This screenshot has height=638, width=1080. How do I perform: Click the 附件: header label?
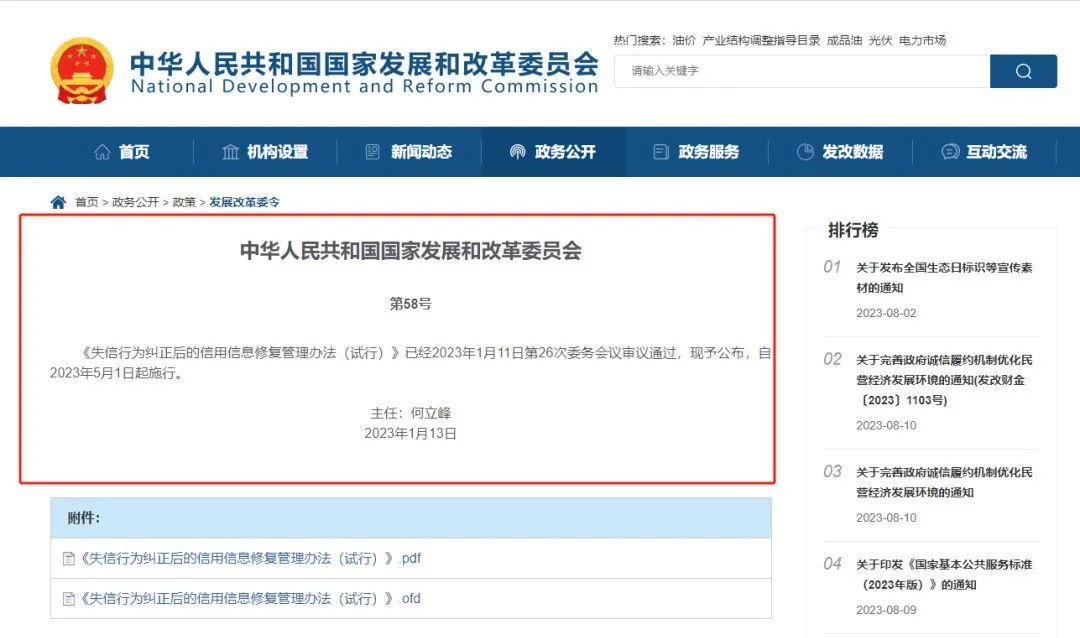(x=84, y=518)
